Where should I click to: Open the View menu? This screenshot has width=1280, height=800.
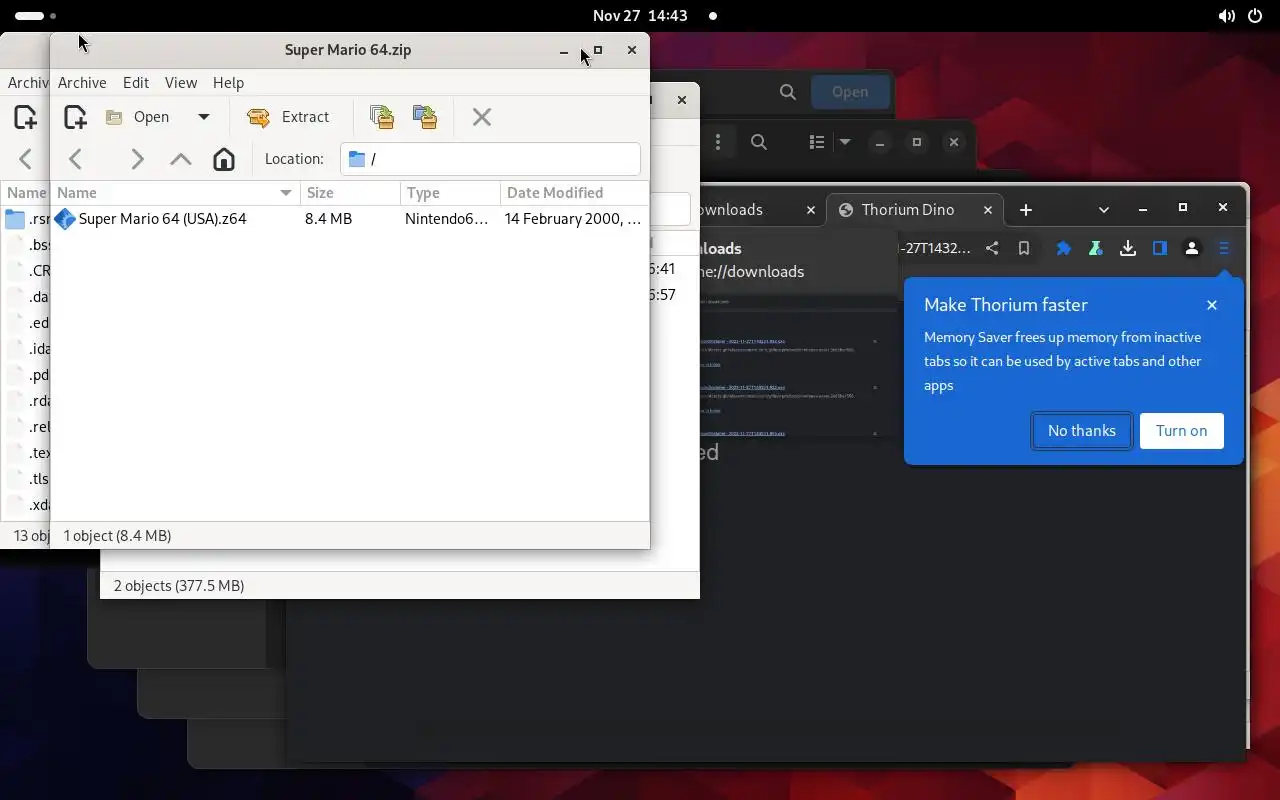pos(181,83)
